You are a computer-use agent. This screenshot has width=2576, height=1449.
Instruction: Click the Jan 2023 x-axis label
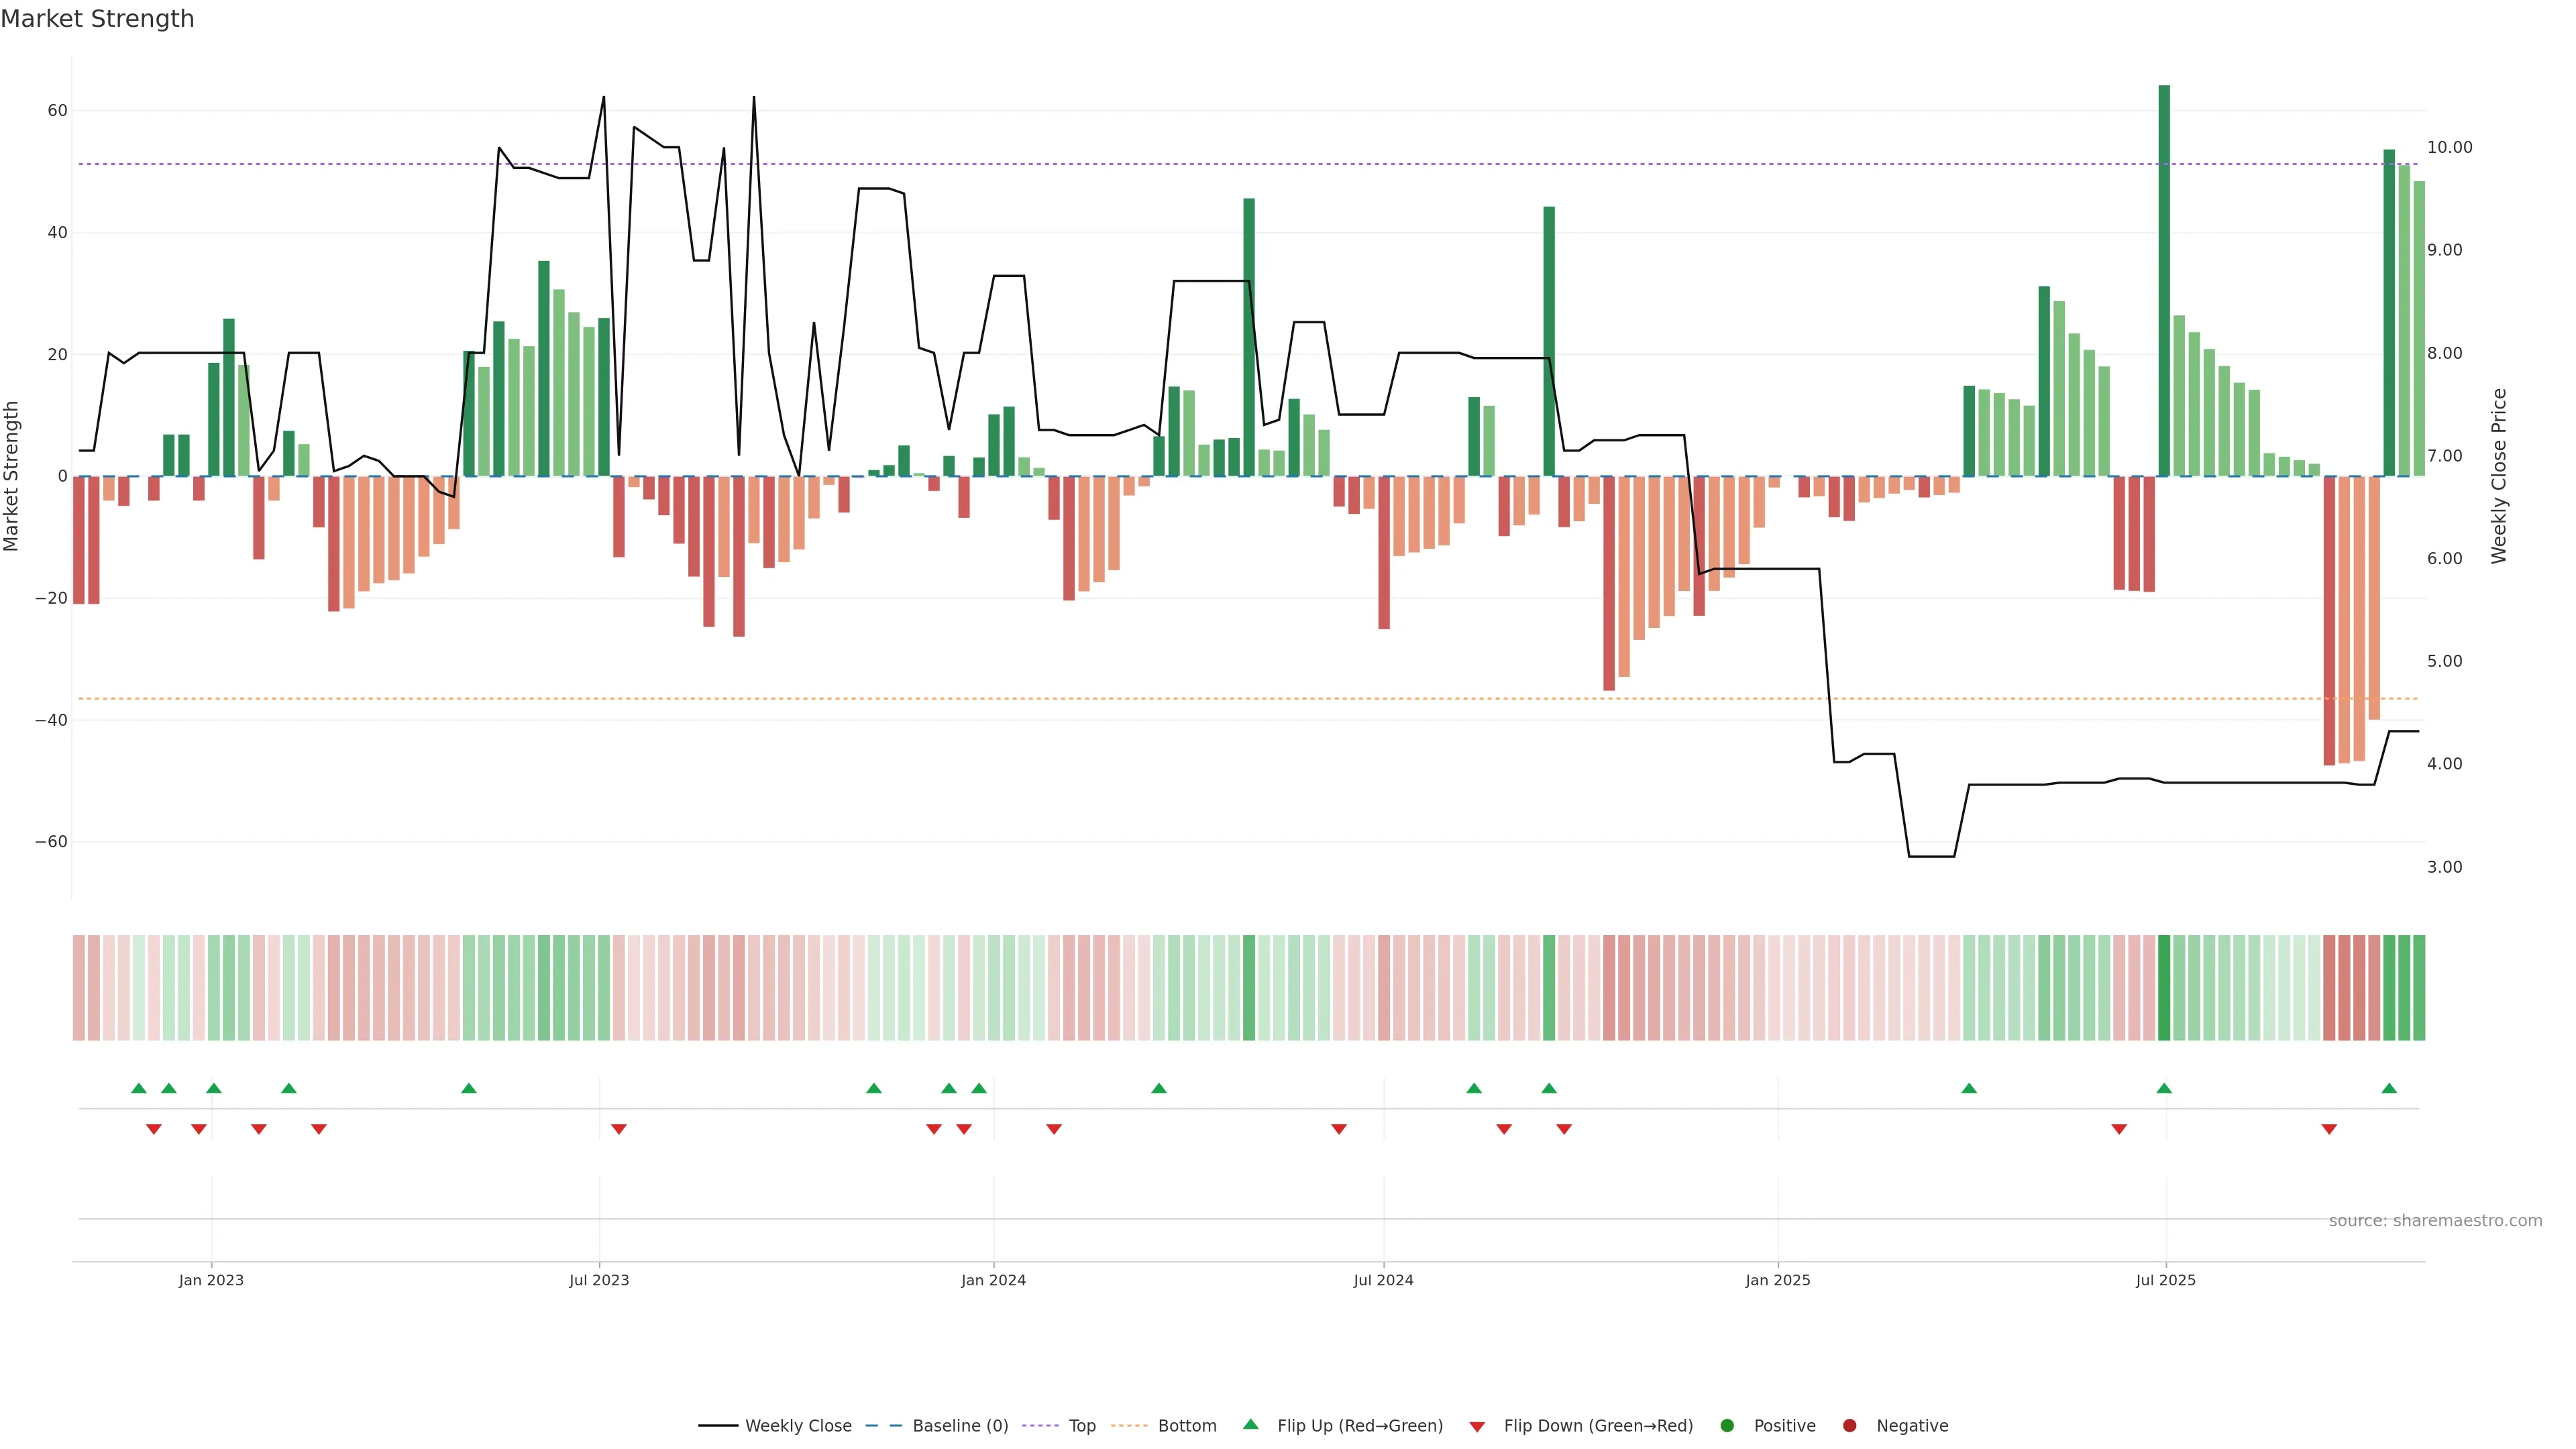211,1280
